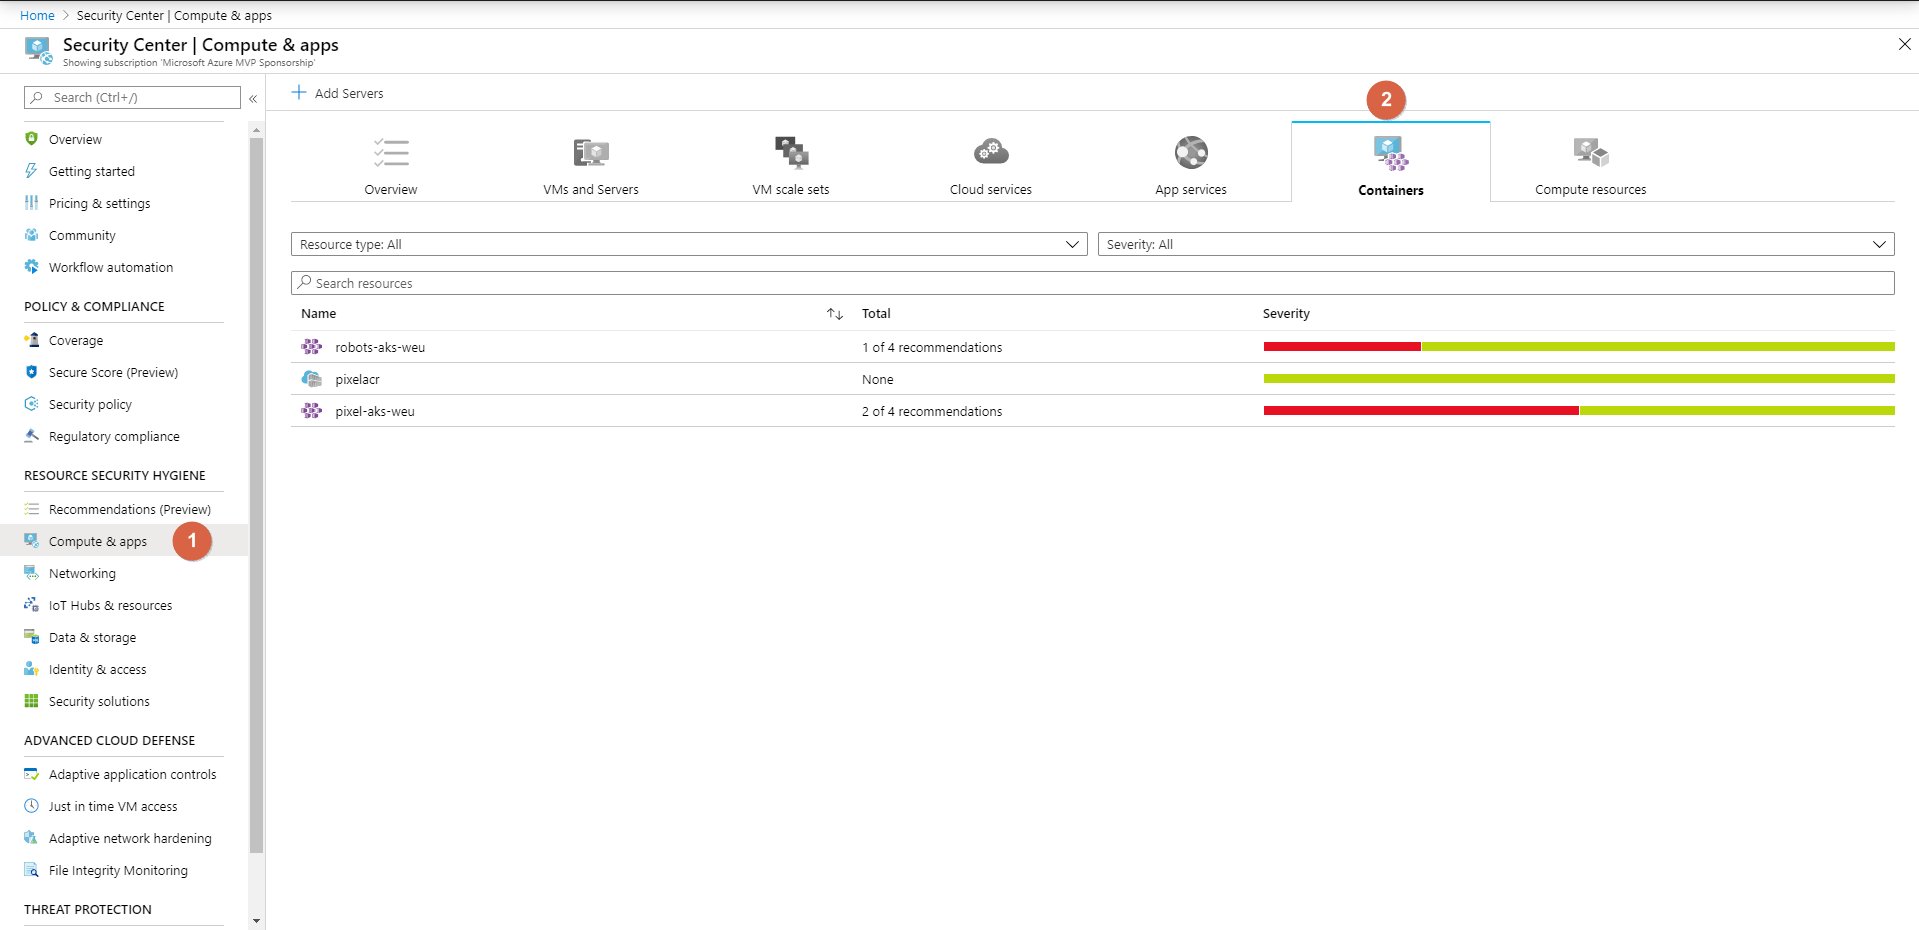Click the Overview shield icon in sidebar
This screenshot has height=930, width=1919.
[x=31, y=139]
